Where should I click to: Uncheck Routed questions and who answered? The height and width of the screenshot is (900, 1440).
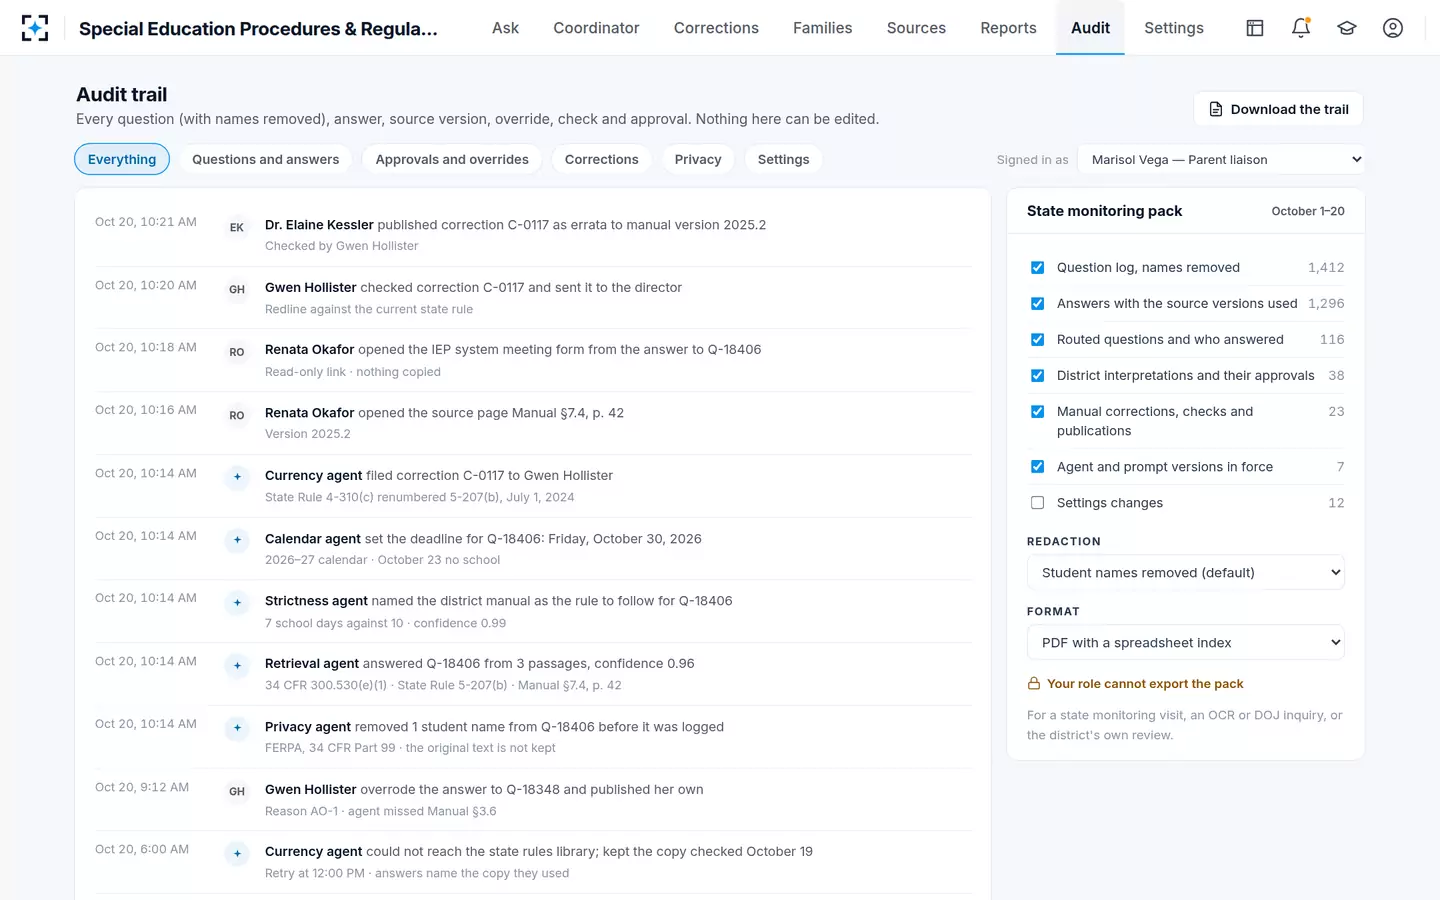click(x=1037, y=340)
